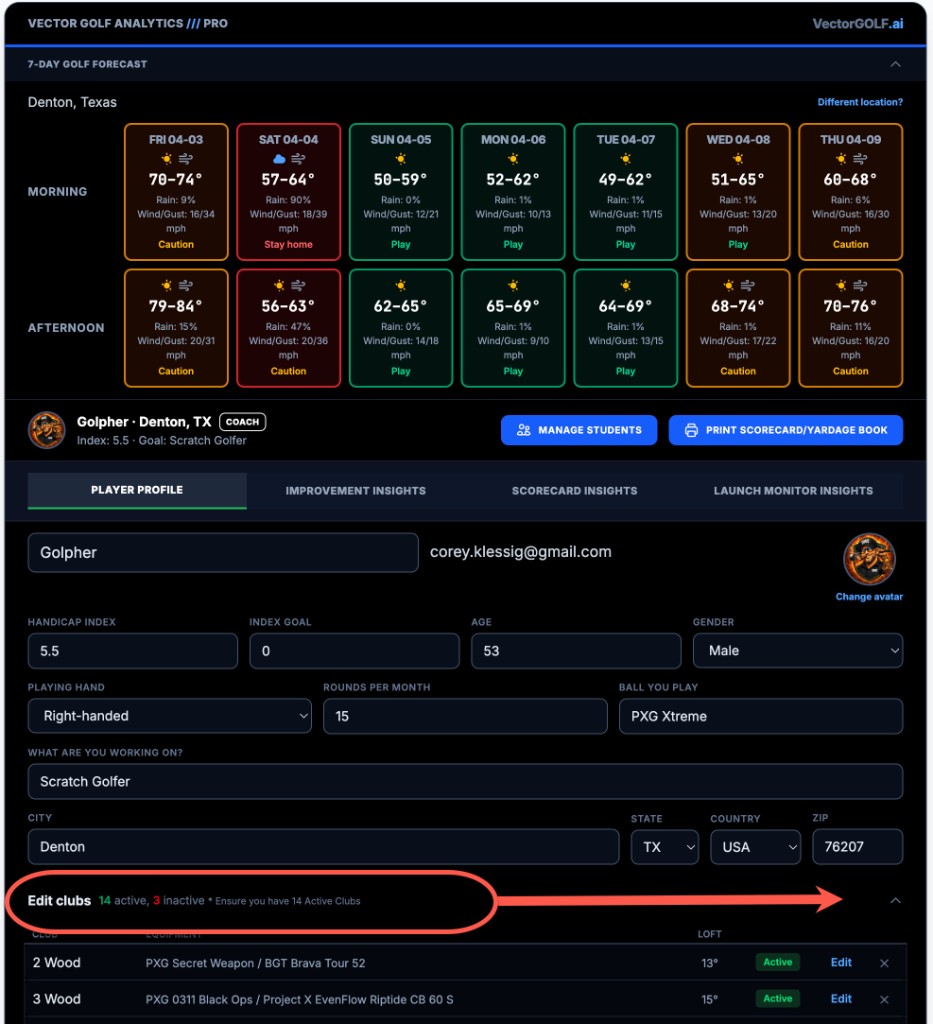
Task: Collapse the Edit clubs section
Action: [x=895, y=900]
